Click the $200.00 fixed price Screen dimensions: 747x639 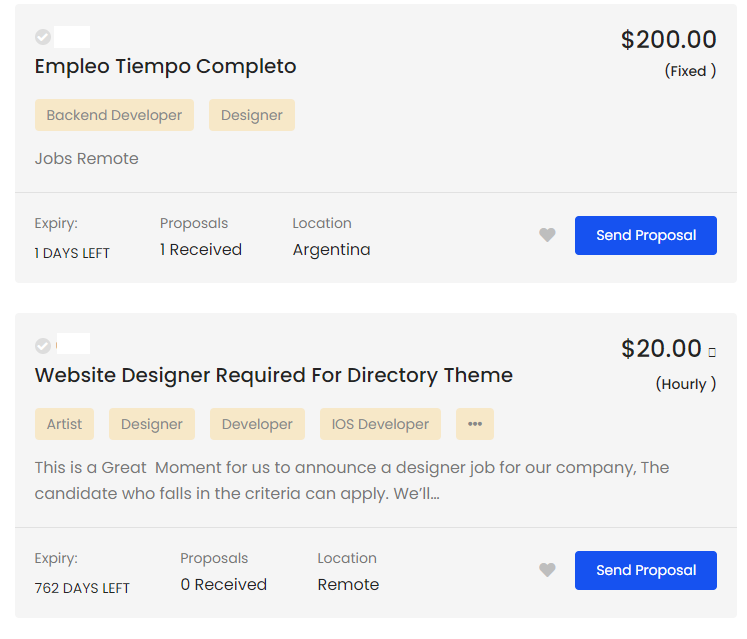pos(668,39)
